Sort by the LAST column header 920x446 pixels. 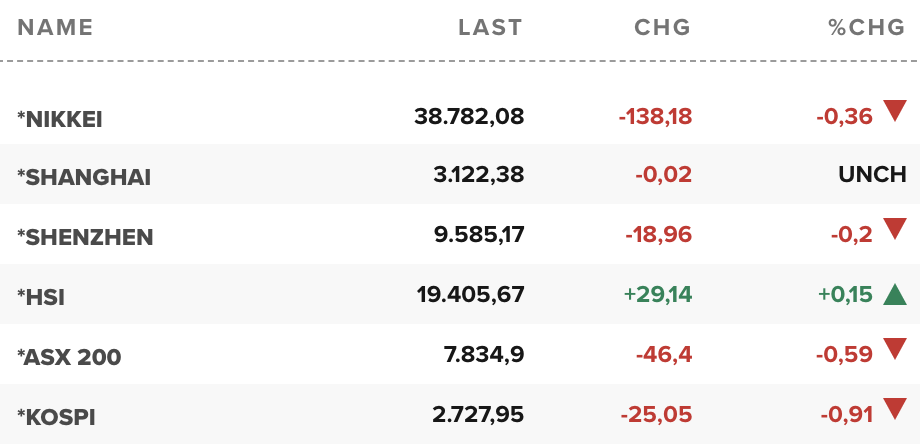point(491,28)
